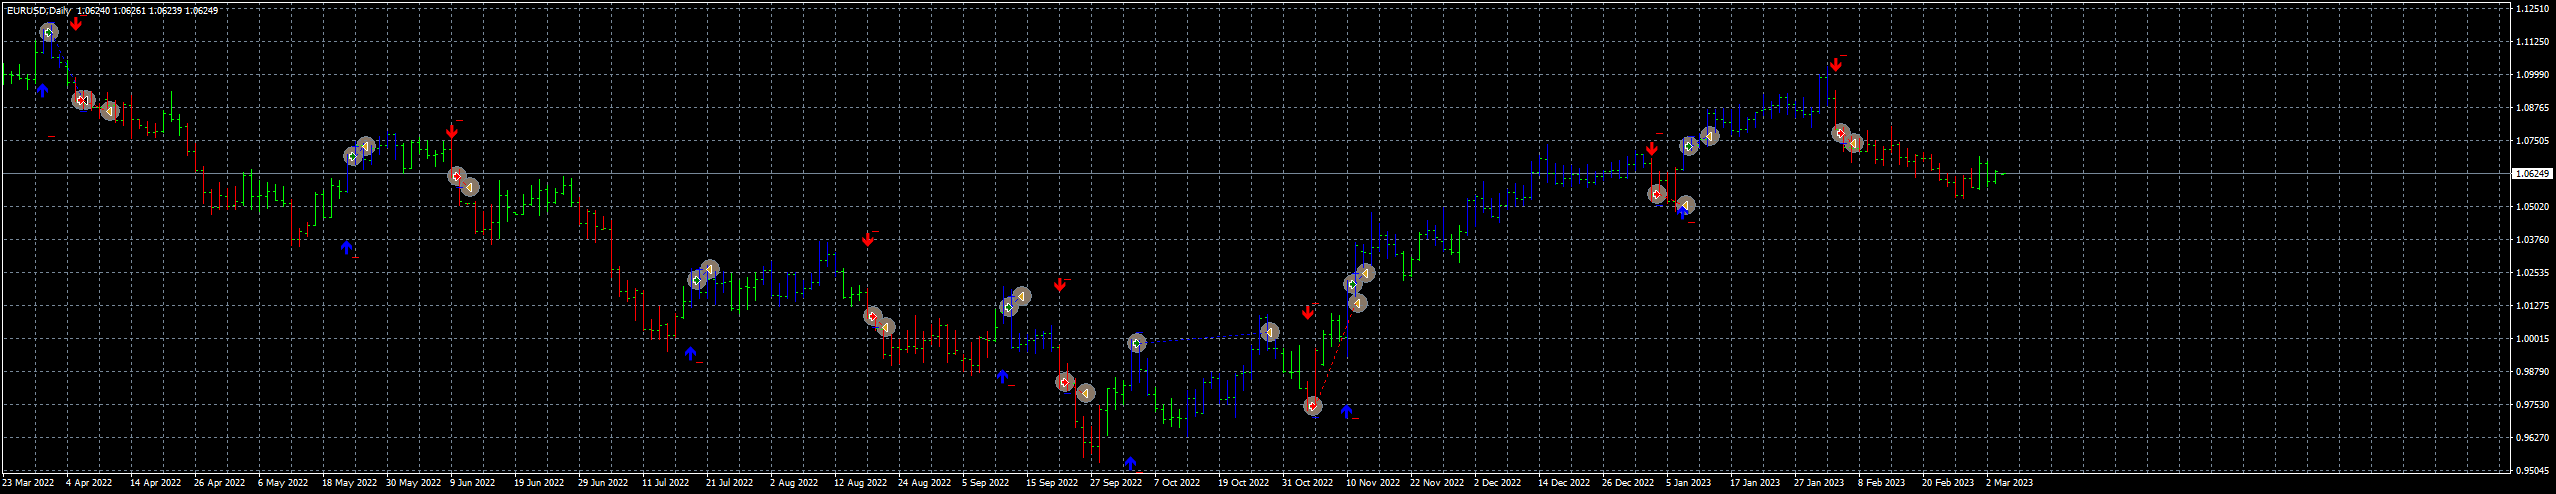This screenshot has height=494, width=2556.
Task: Click the 0.95045 price scale label
Action: tap(2531, 470)
